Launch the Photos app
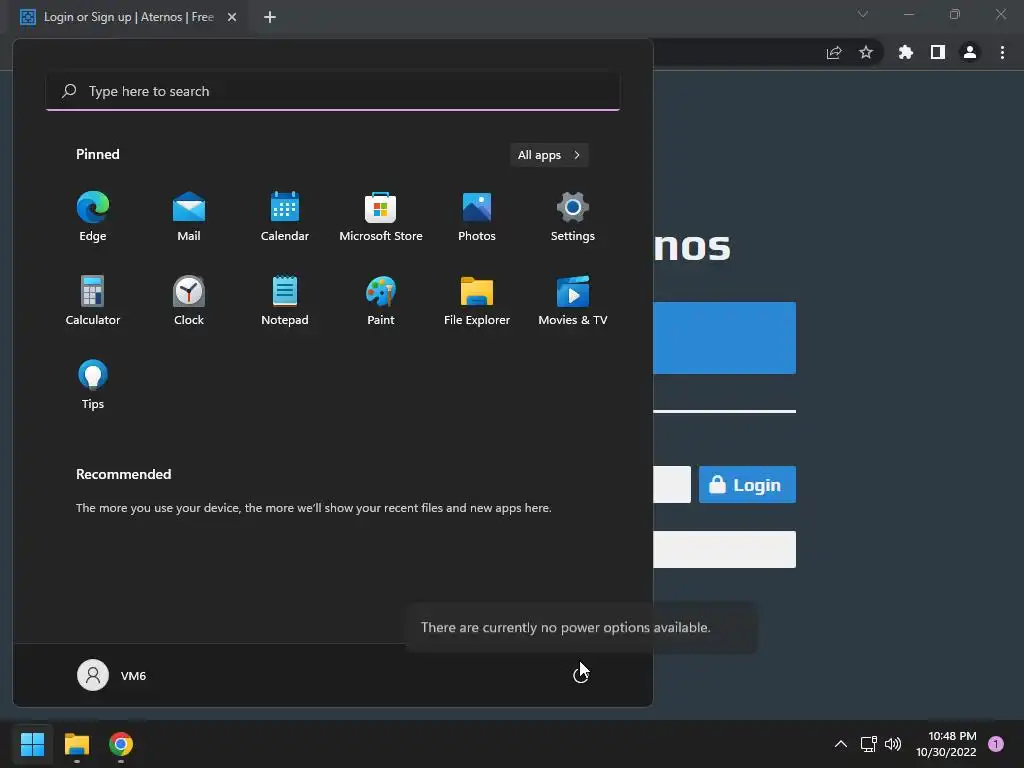Image resolution: width=1024 pixels, height=768 pixels. pyautogui.click(x=477, y=217)
